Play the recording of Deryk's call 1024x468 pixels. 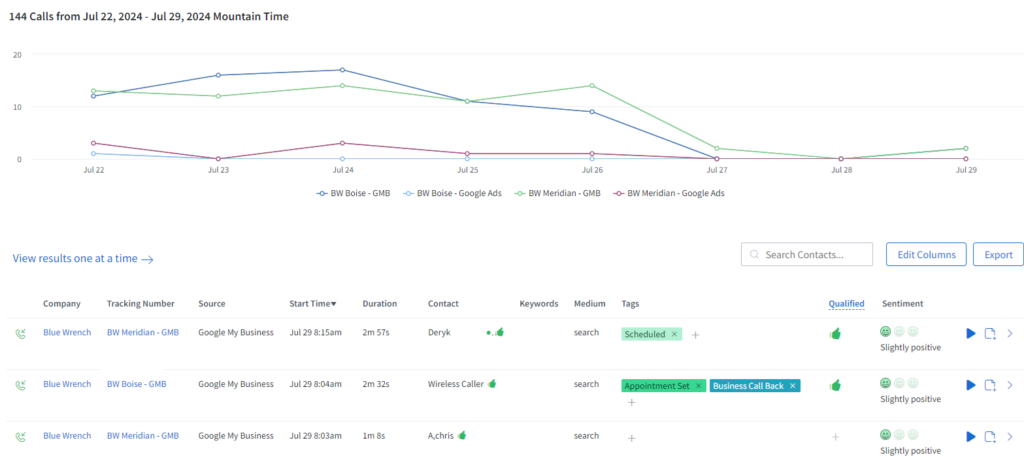click(x=970, y=333)
